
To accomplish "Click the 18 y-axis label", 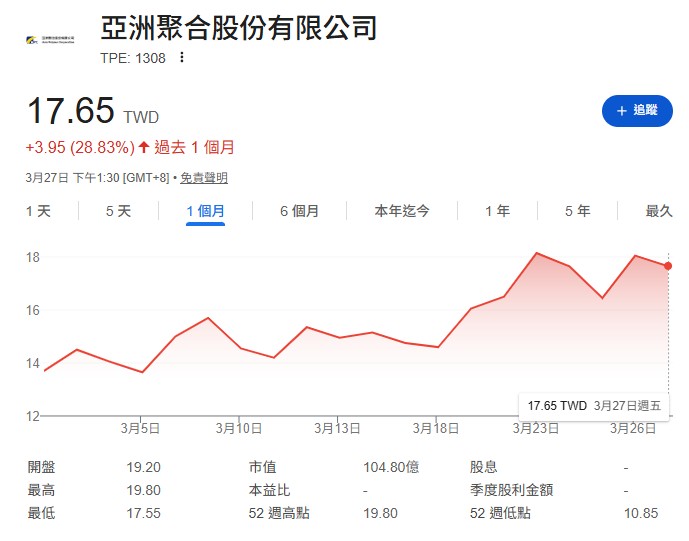I will click(33, 257).
